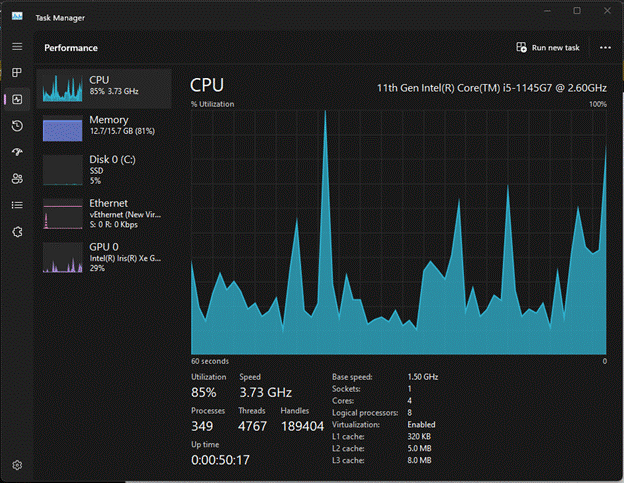Select the CPU performance item
624x483 pixels.
104,89
